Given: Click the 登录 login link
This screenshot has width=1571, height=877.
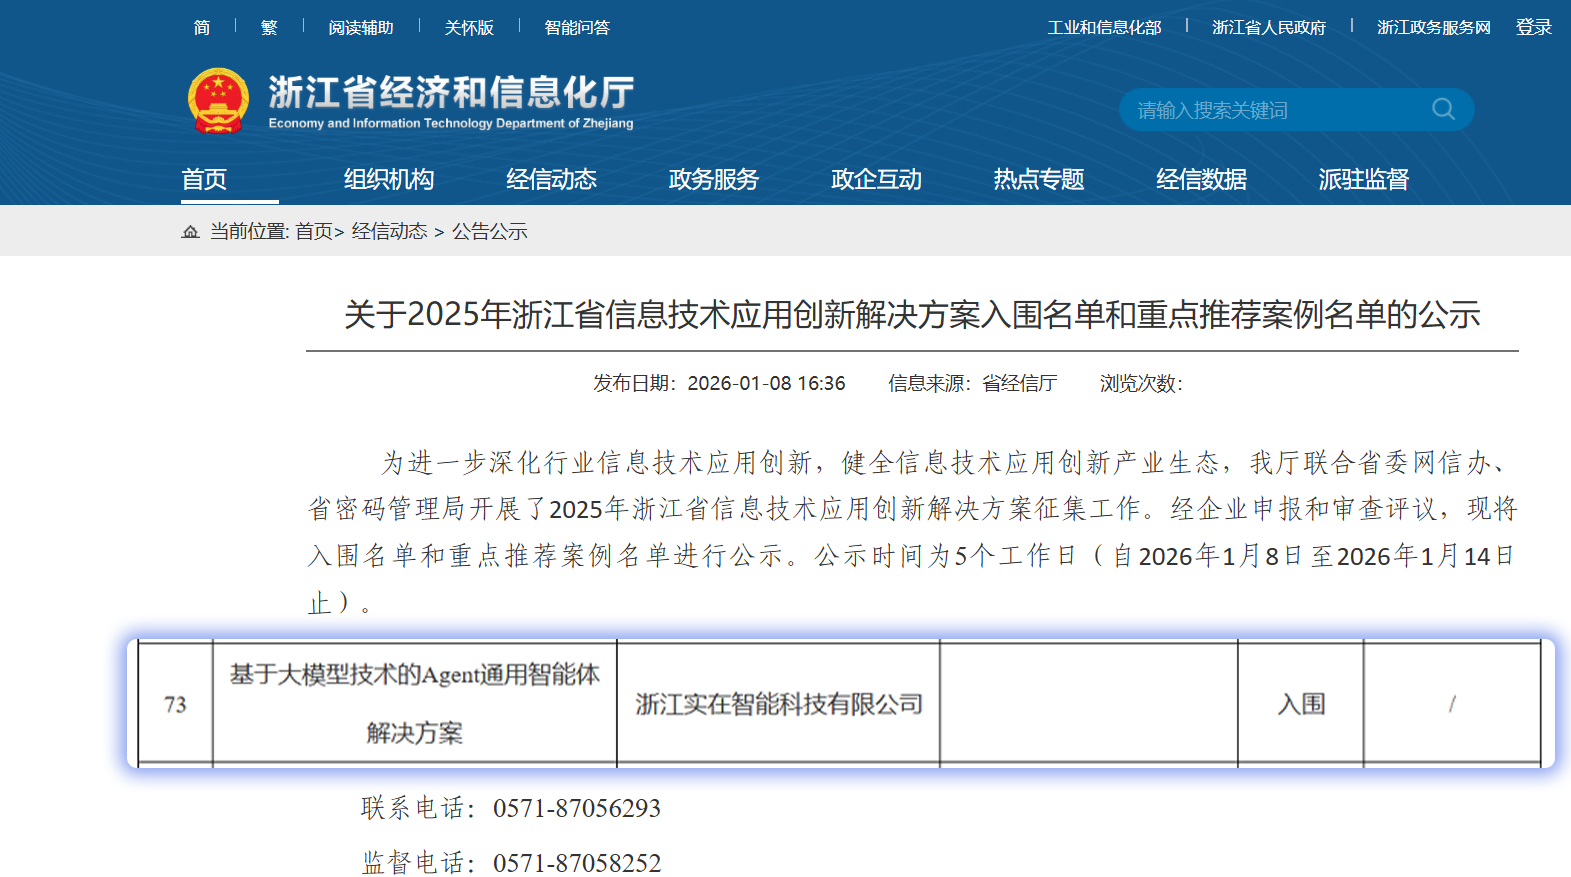Looking at the screenshot, I should tap(1533, 28).
